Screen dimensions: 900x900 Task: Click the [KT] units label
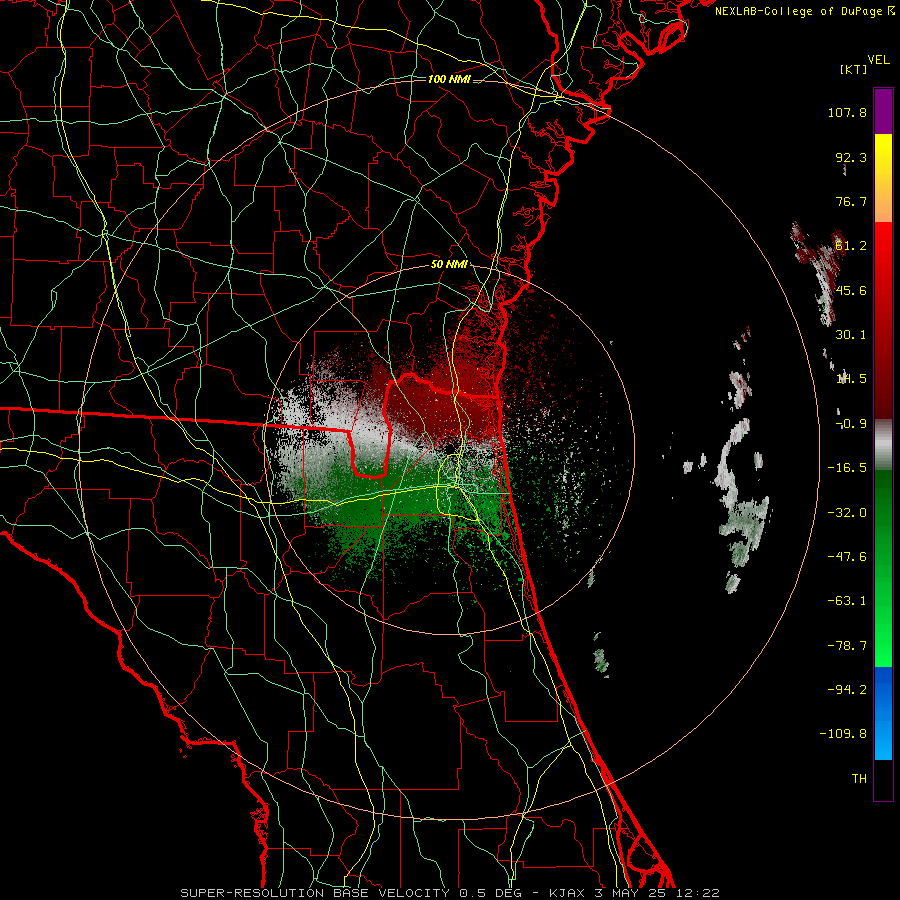coord(854,69)
